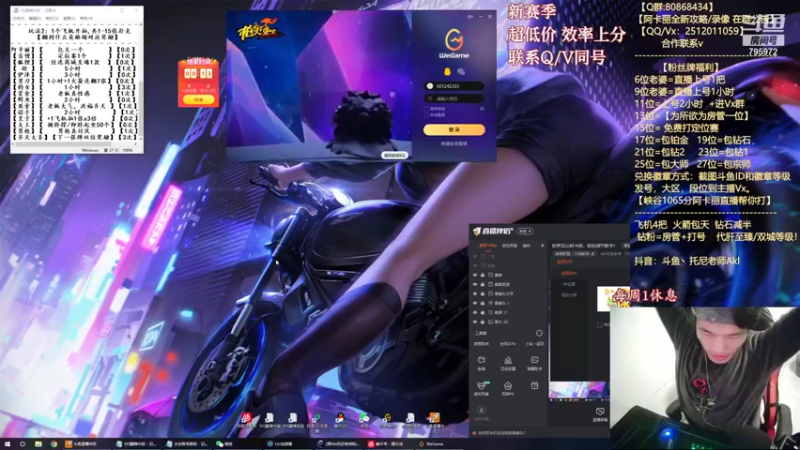This screenshot has height=450, width=800.
Task: Tick the lower checkbox under the WeGame password field
Action: pyautogui.click(x=427, y=115)
